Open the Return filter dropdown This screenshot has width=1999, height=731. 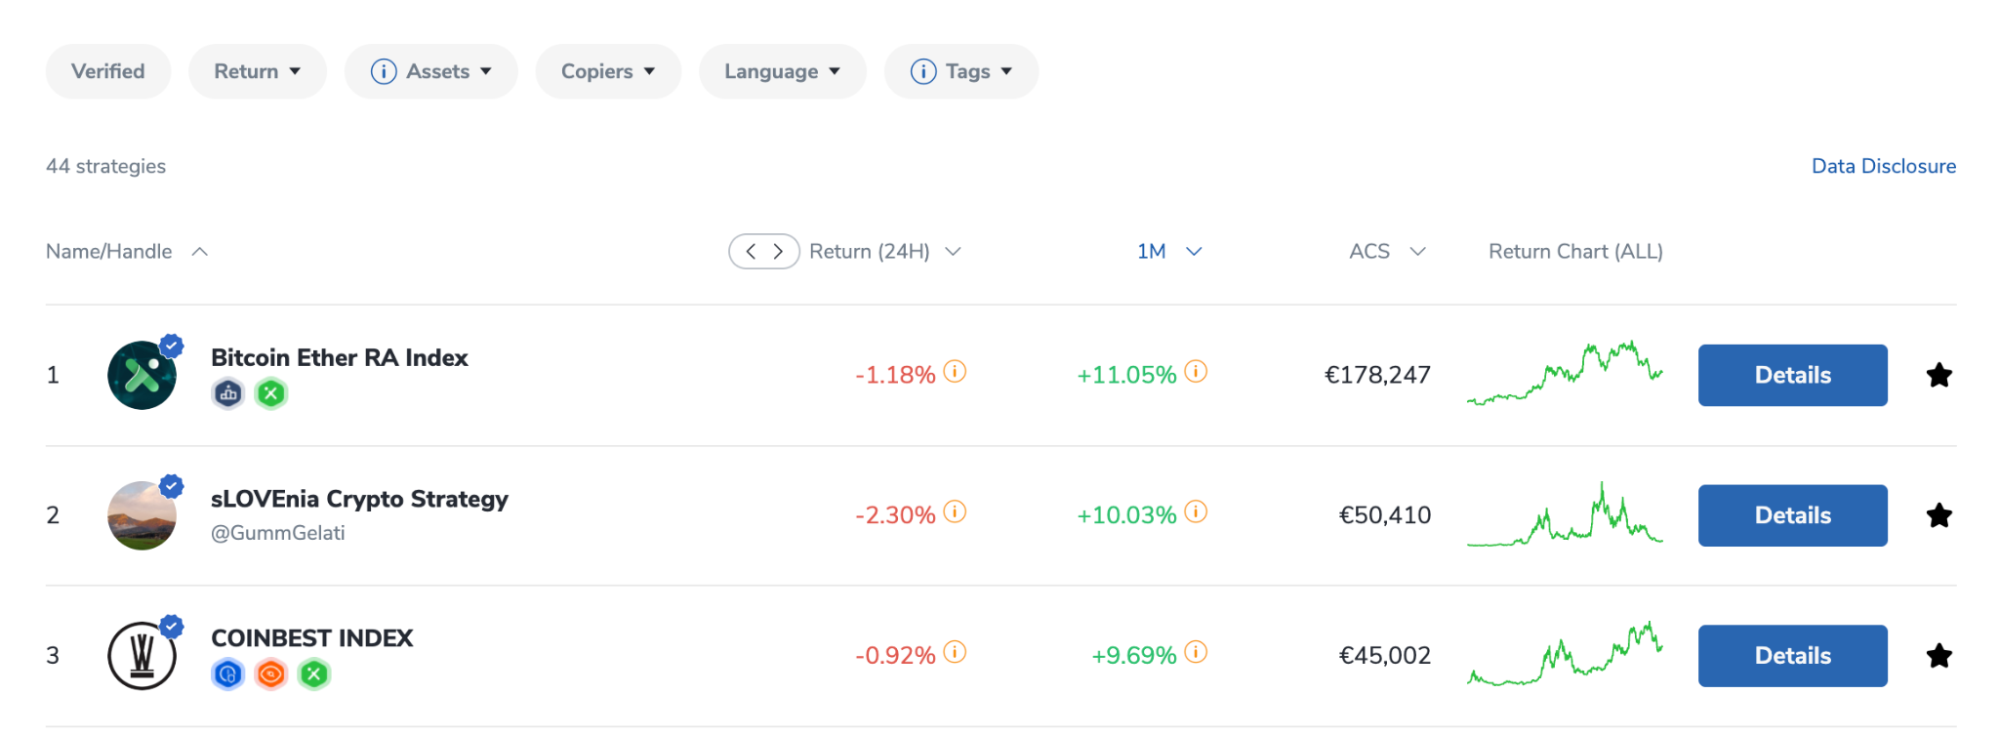tap(257, 72)
